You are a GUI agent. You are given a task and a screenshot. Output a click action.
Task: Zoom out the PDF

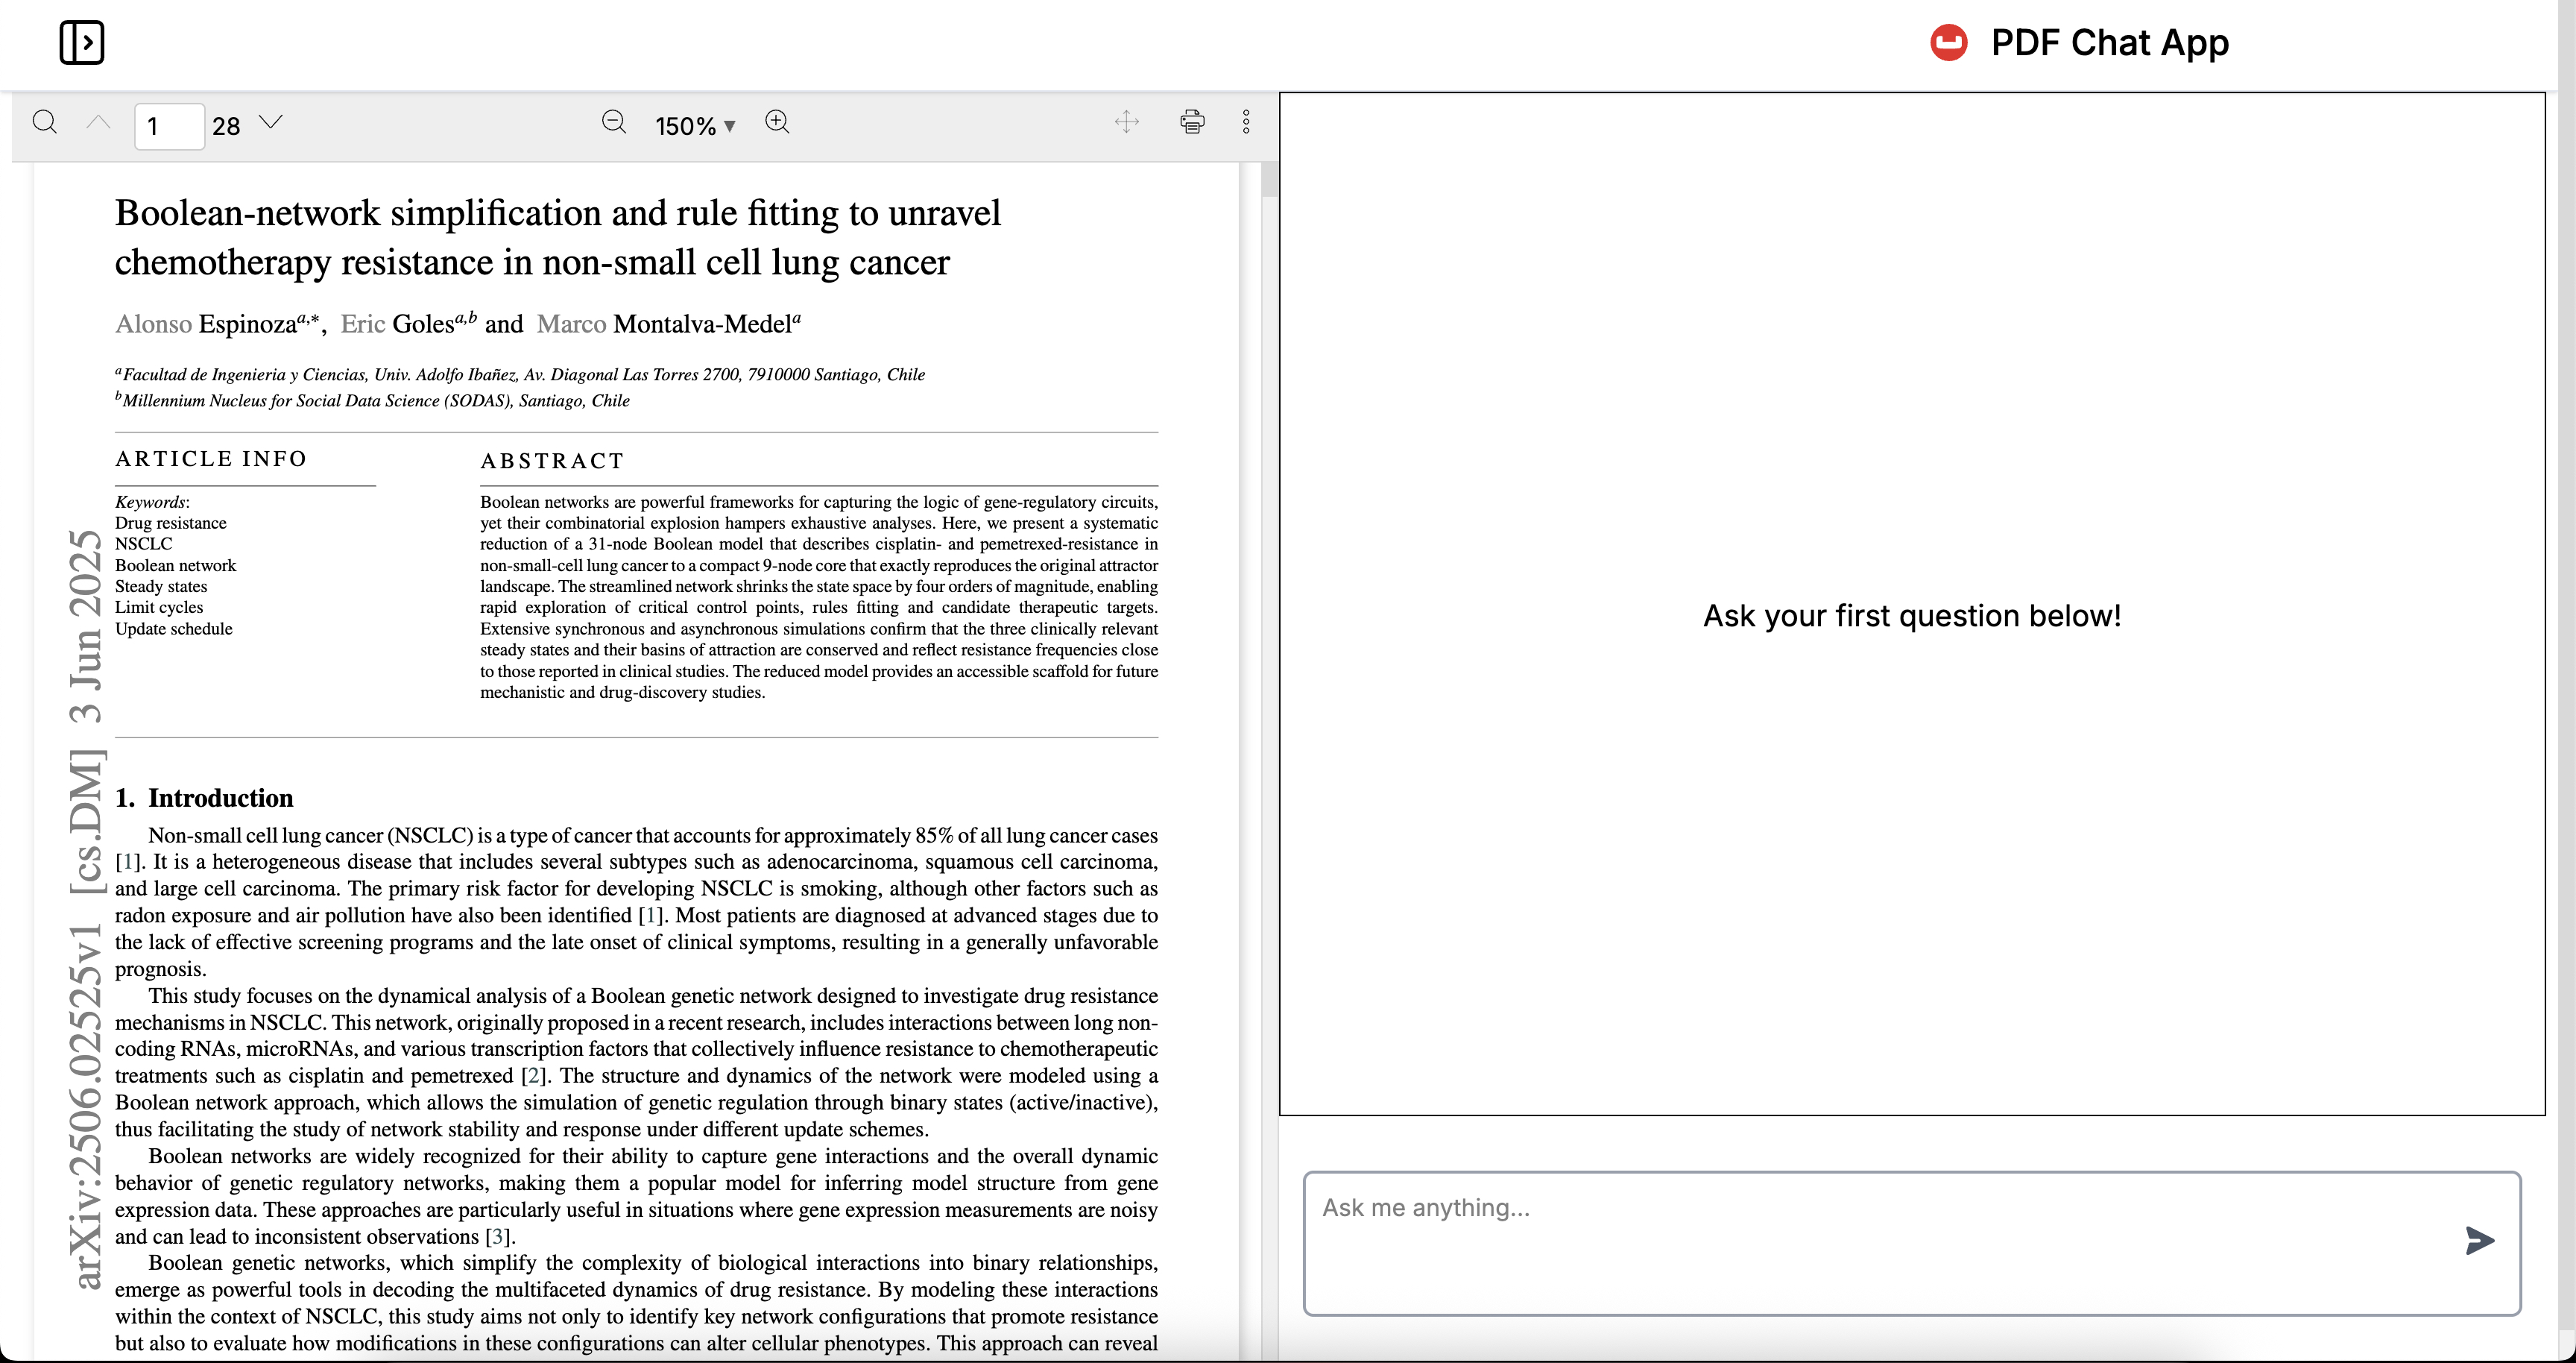click(614, 123)
